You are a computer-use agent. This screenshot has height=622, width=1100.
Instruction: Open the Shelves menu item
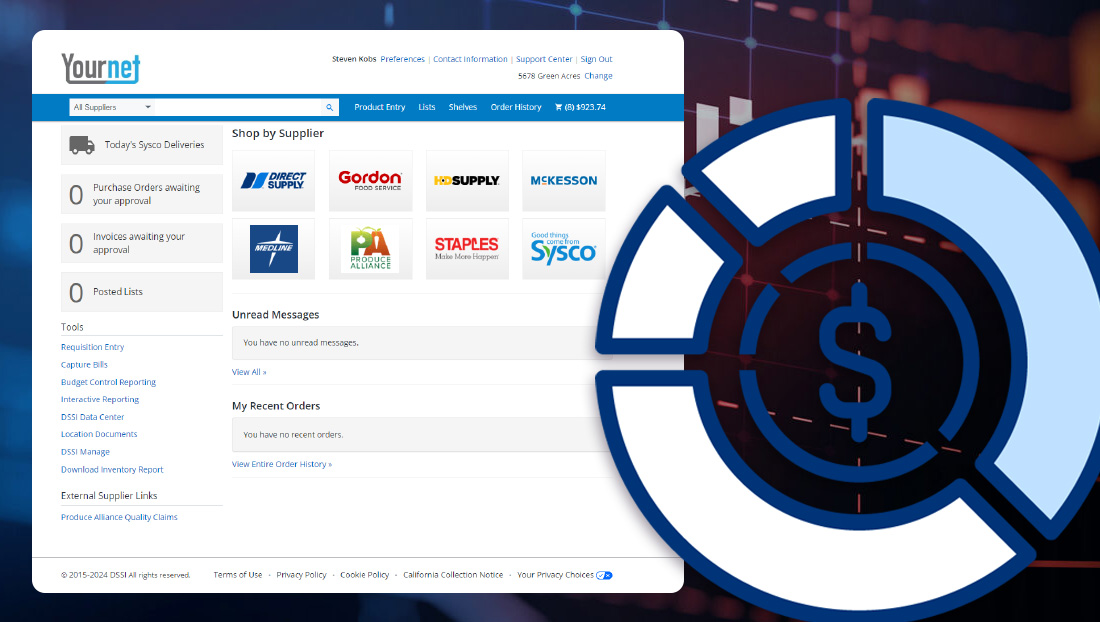(x=463, y=107)
